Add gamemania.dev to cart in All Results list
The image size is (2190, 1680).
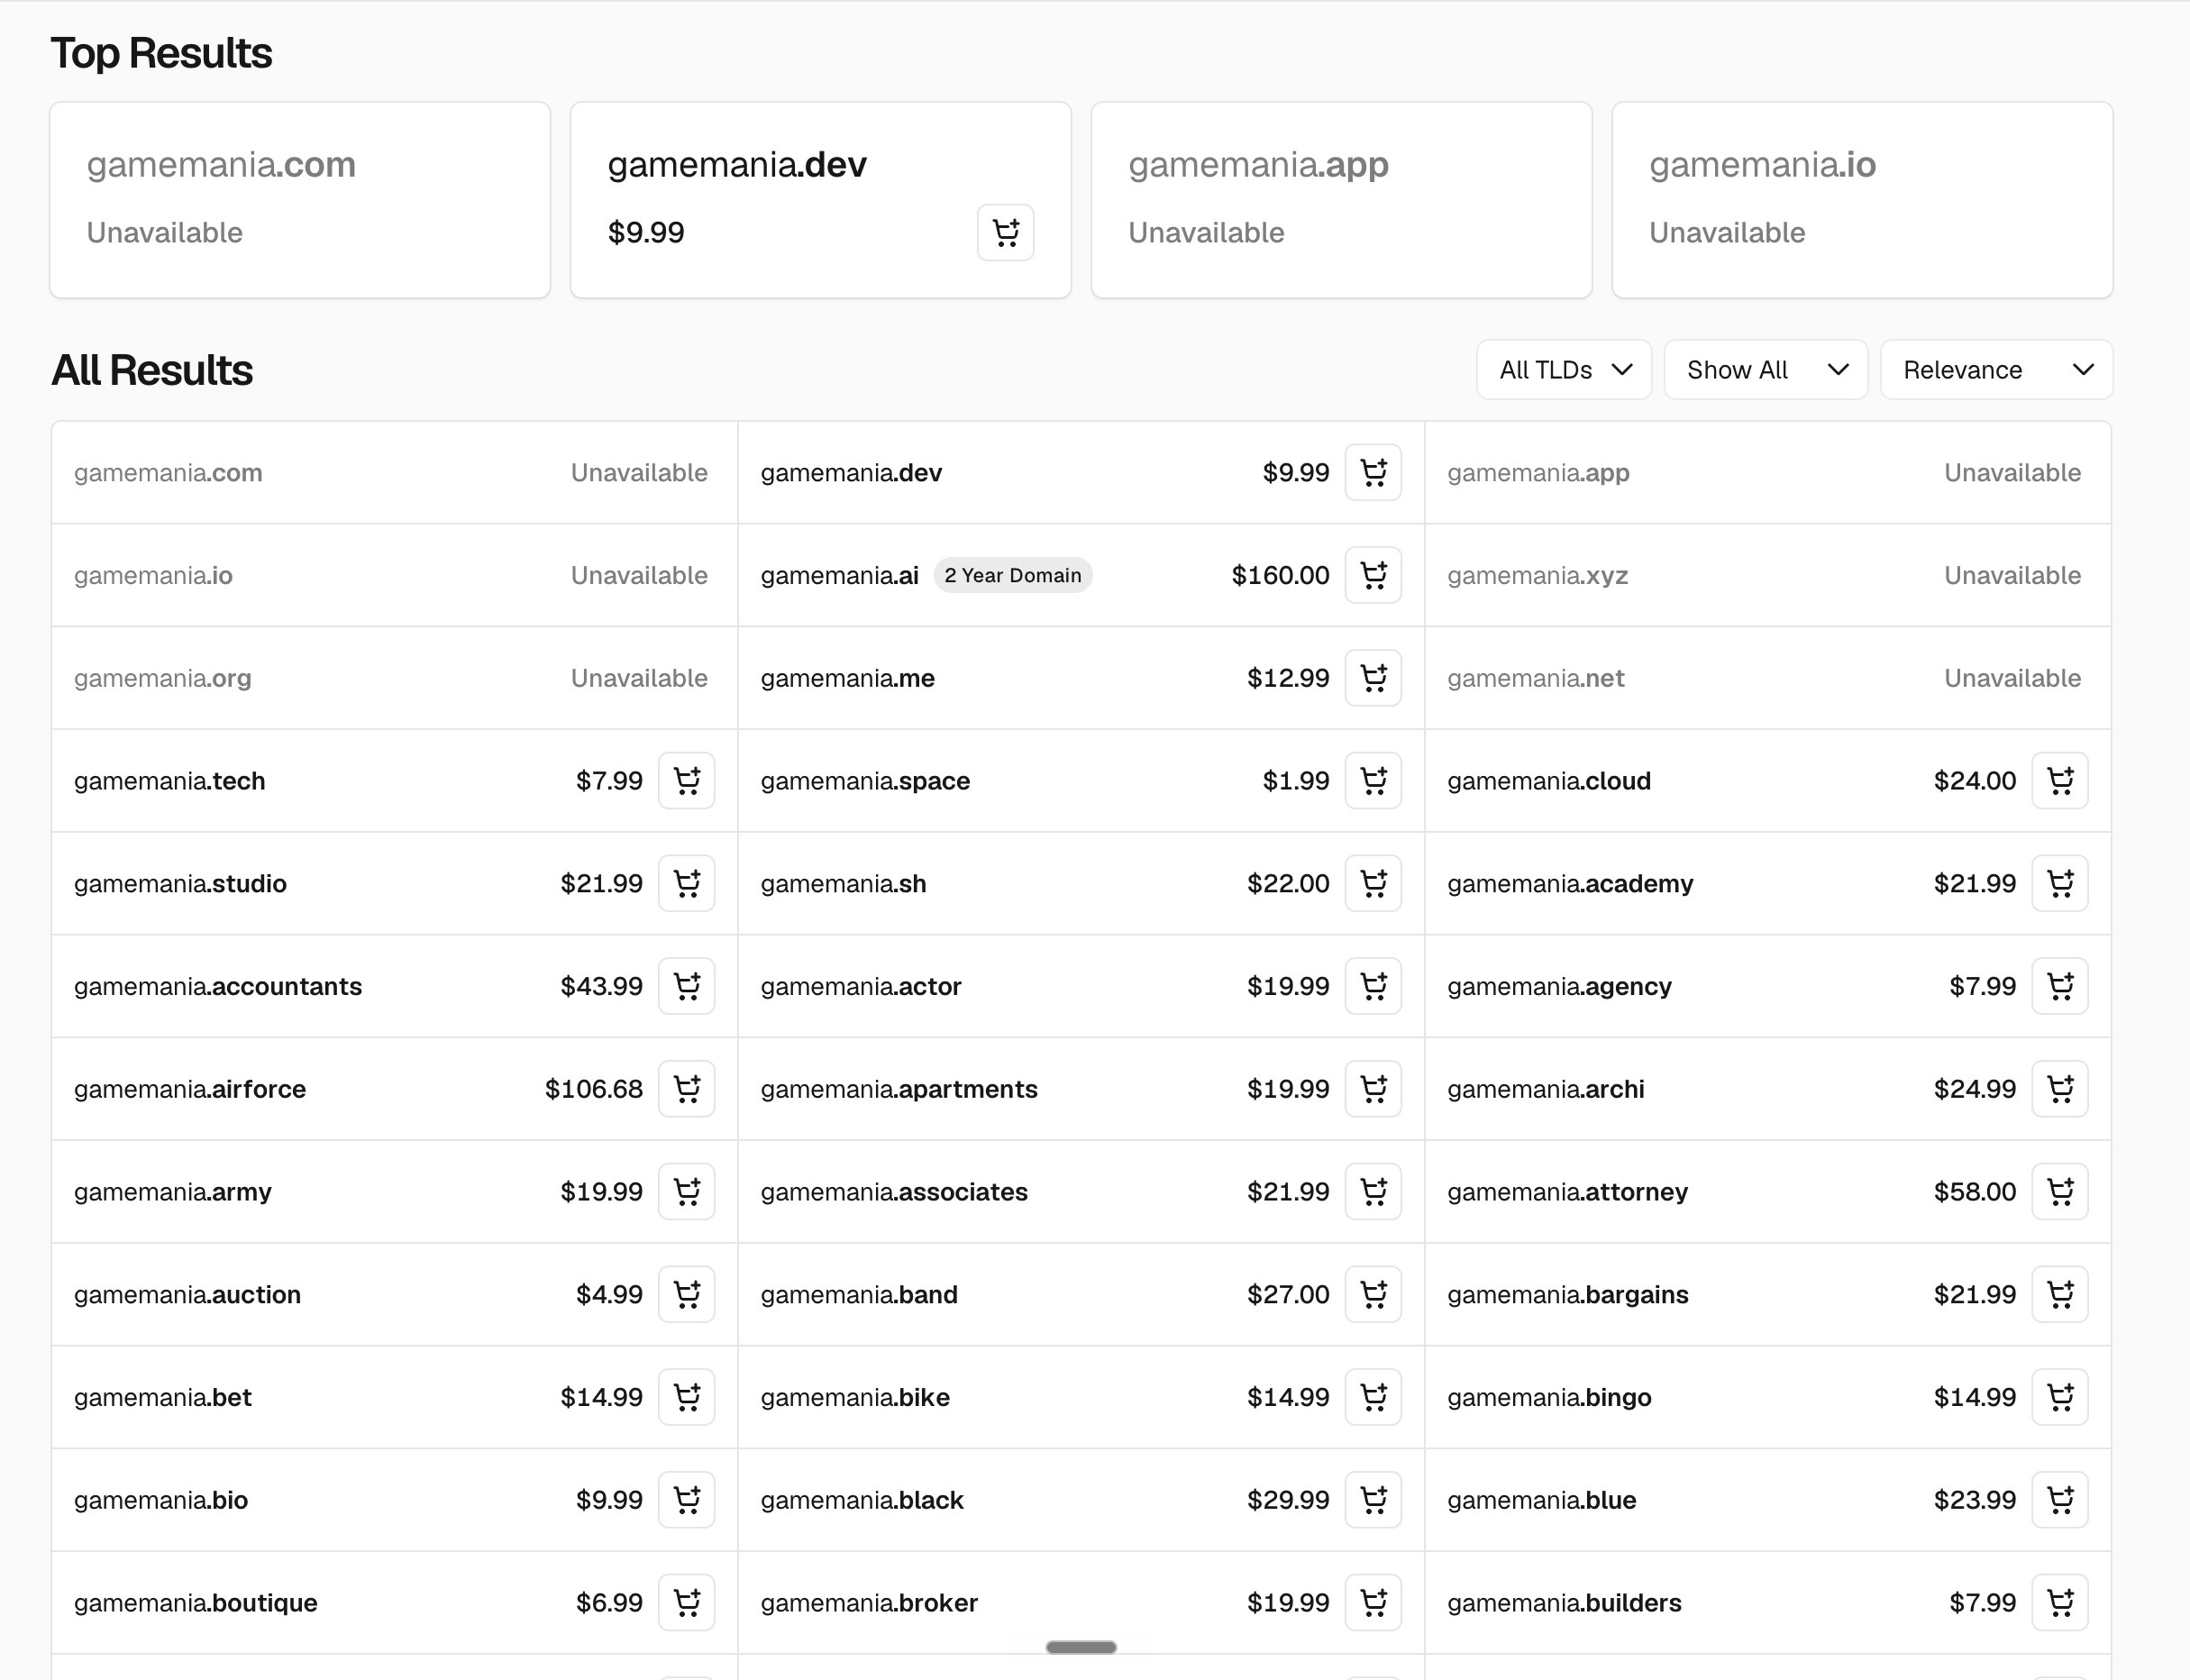click(x=1373, y=472)
